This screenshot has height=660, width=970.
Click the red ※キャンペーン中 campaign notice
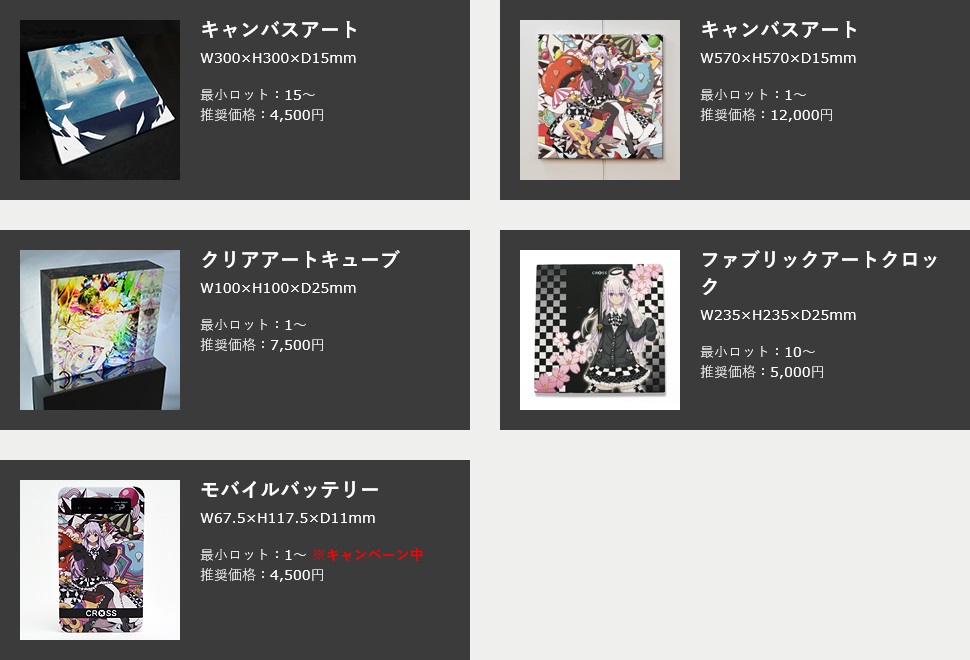(367, 555)
